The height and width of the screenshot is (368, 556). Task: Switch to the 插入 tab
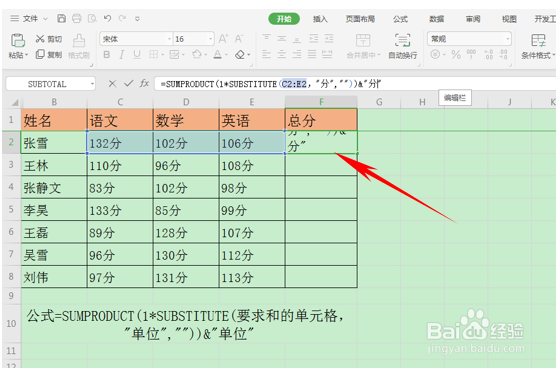(320, 19)
